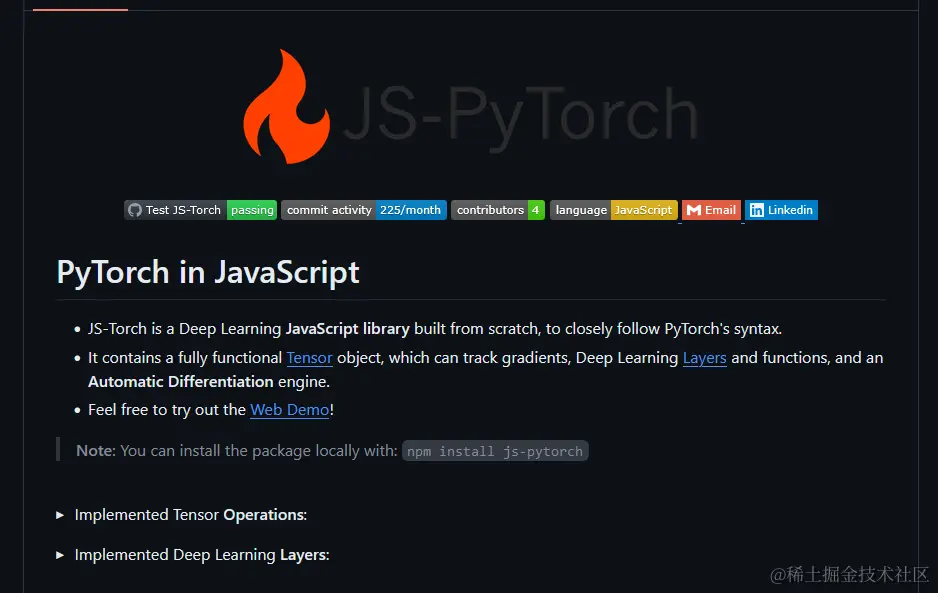Click the bold text Automatic Differentiation
Image resolution: width=938 pixels, height=593 pixels.
(x=181, y=382)
